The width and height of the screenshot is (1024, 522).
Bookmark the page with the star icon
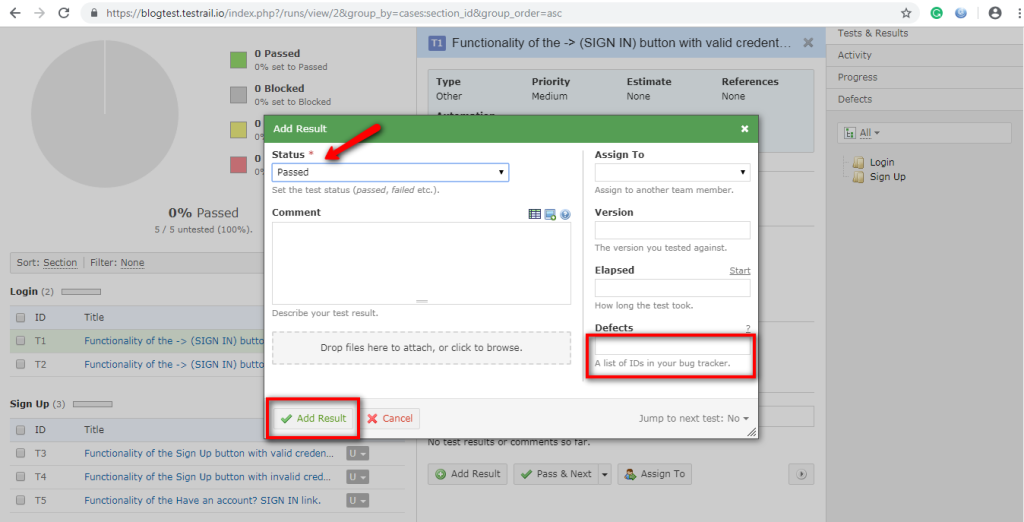[x=906, y=14]
